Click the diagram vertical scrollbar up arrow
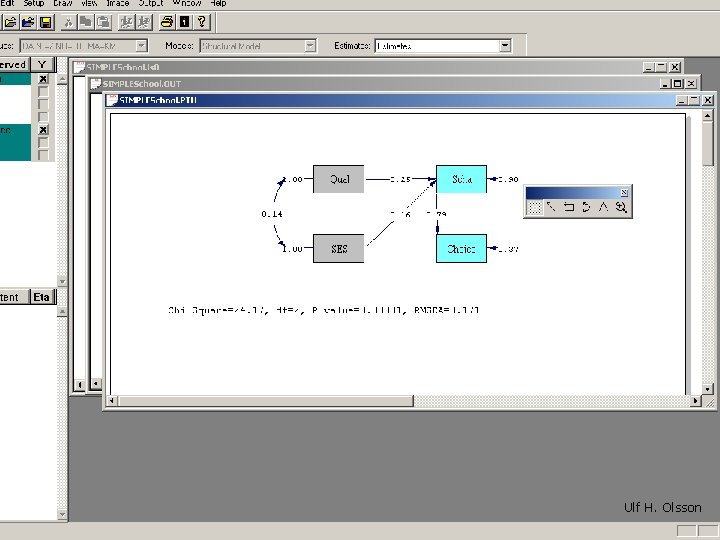Viewport: 720px width, 540px height. point(708,115)
